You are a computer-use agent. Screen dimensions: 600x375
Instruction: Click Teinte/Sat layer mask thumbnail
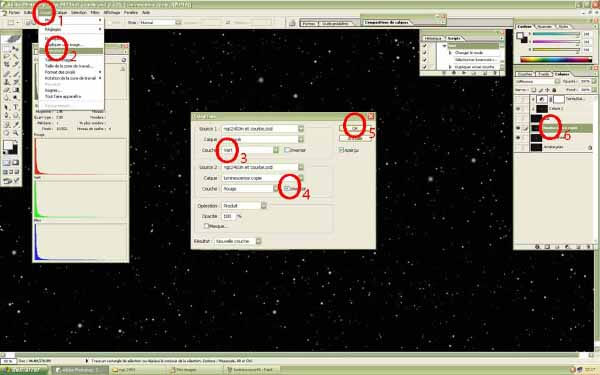tap(559, 99)
